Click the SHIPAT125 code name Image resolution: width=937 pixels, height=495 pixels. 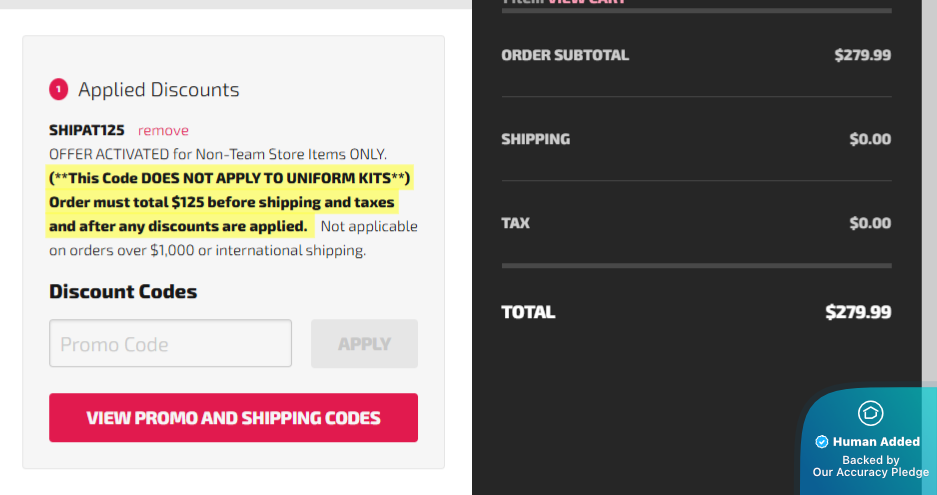pos(86,131)
